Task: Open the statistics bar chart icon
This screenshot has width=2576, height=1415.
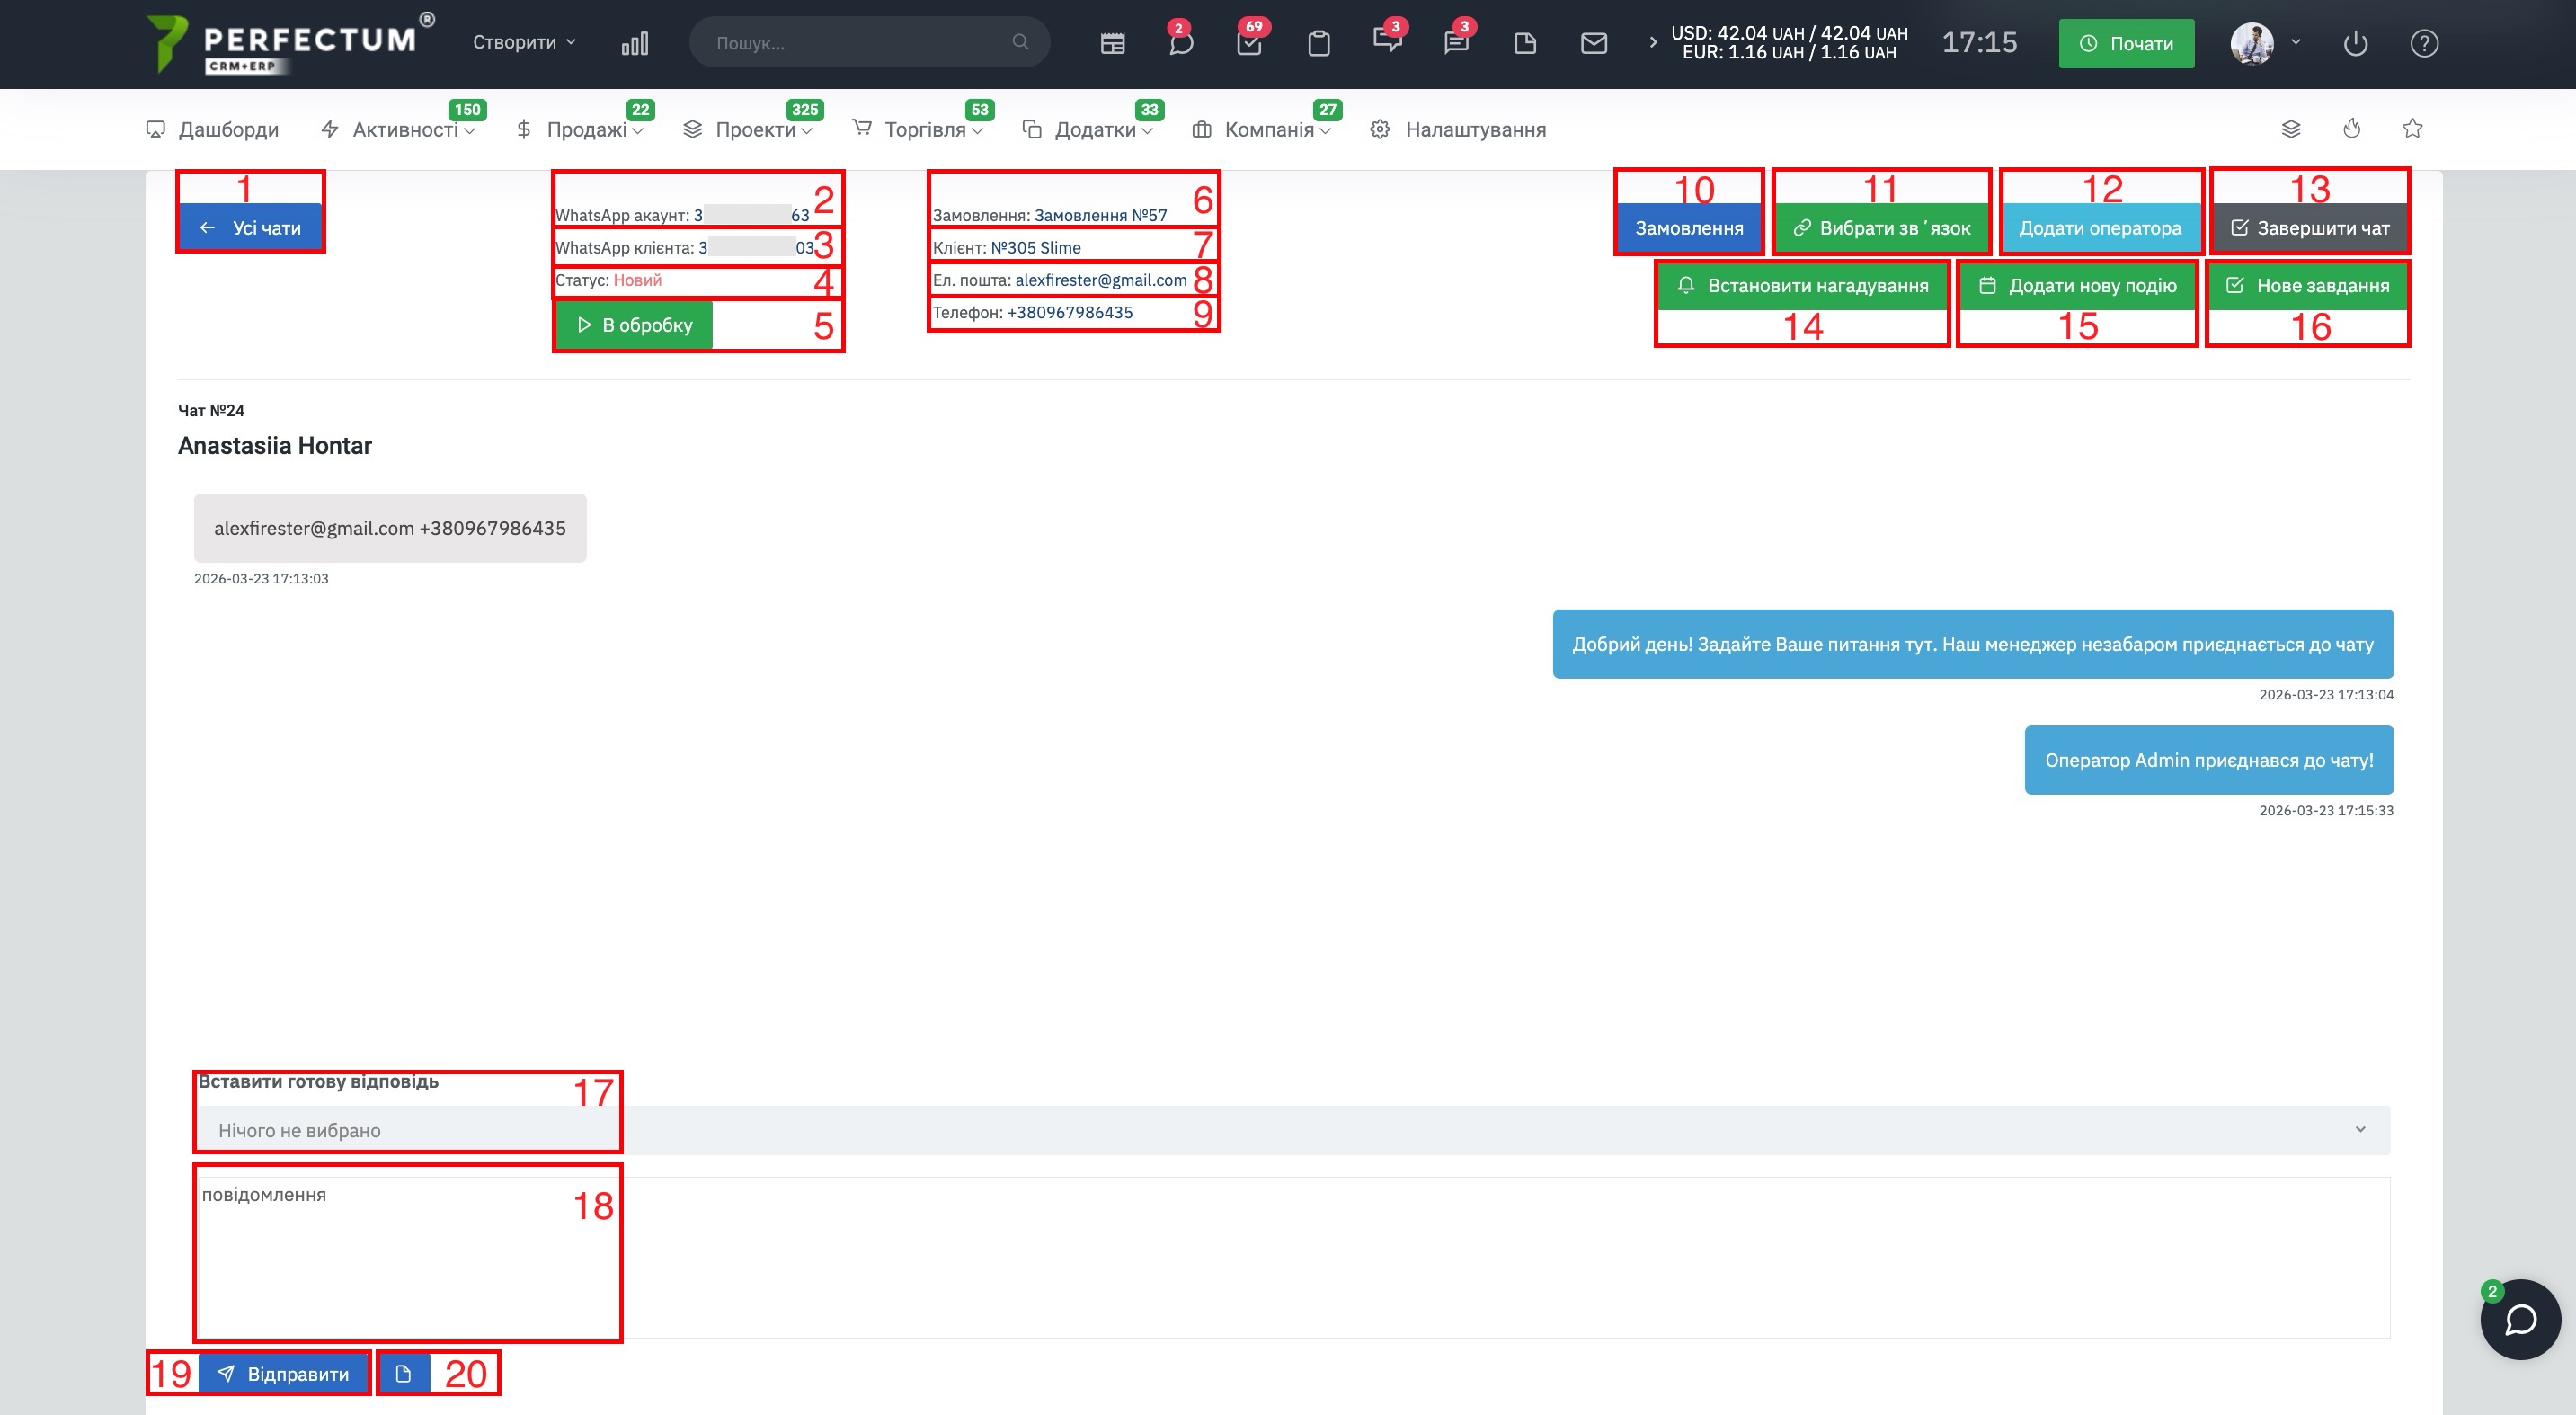Action: click(x=634, y=43)
